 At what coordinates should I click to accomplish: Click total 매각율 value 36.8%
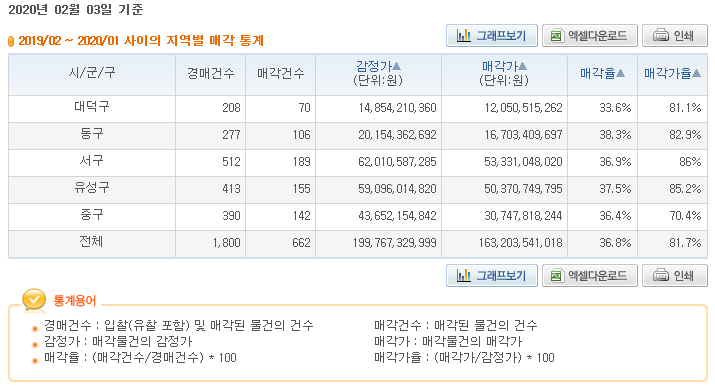pyautogui.click(x=615, y=243)
